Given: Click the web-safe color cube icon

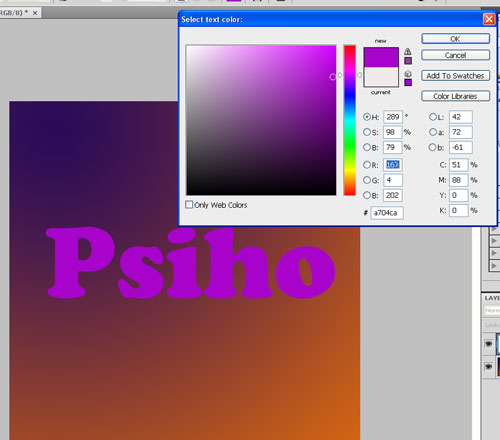Looking at the screenshot, I should click(408, 74).
